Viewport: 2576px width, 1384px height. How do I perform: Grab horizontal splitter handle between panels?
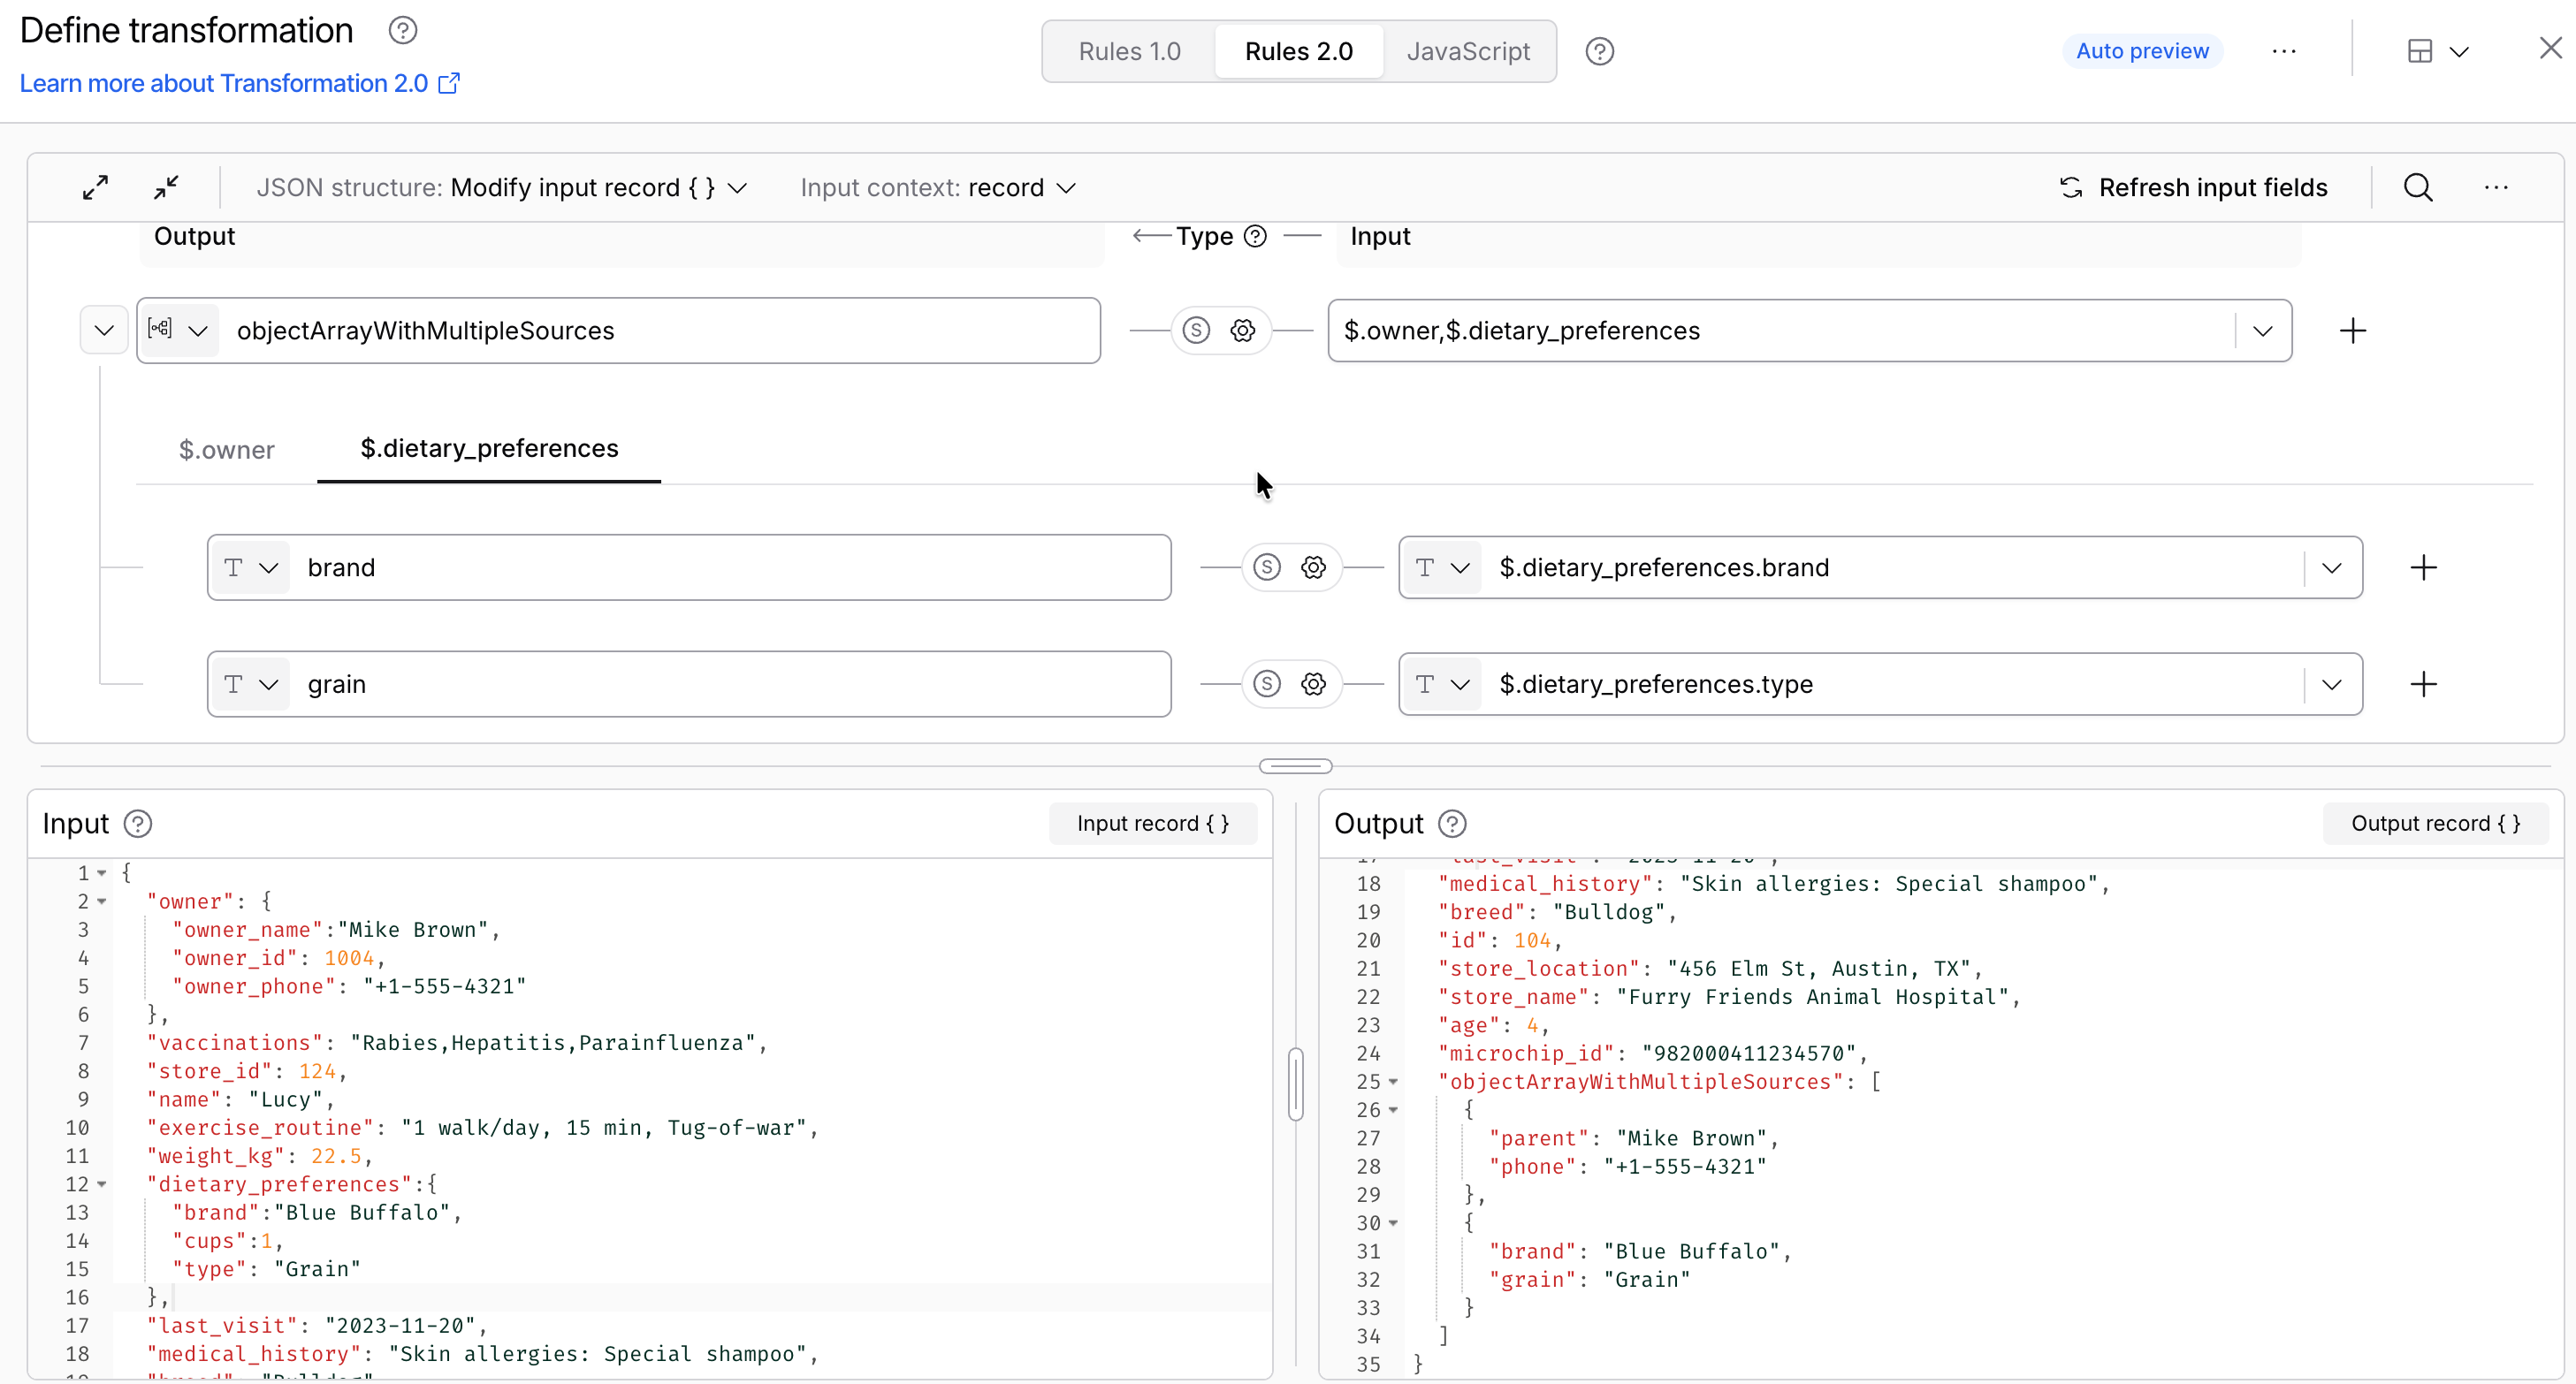[x=1295, y=766]
